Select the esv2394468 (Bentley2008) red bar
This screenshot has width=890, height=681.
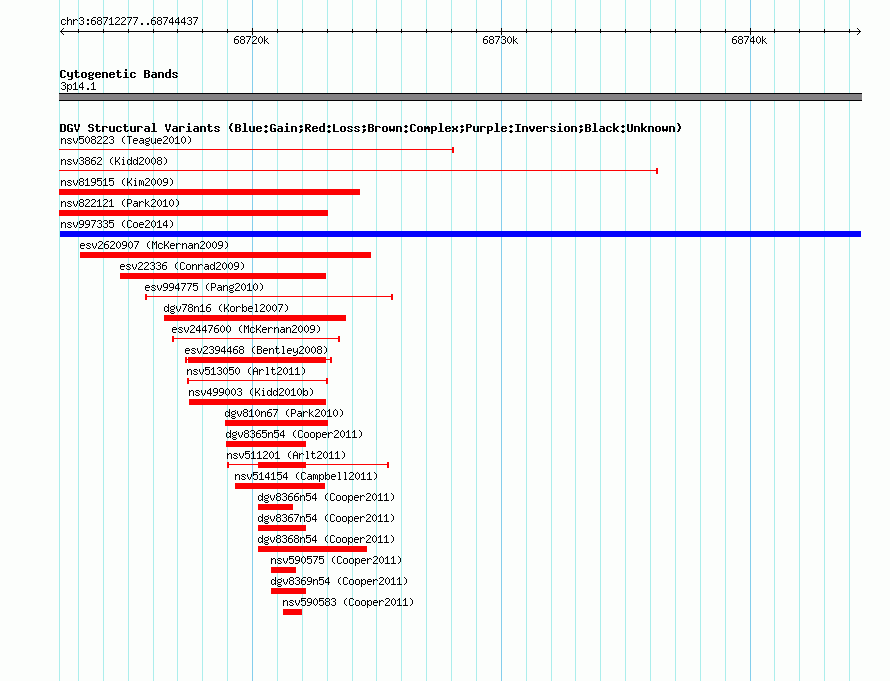[257, 360]
